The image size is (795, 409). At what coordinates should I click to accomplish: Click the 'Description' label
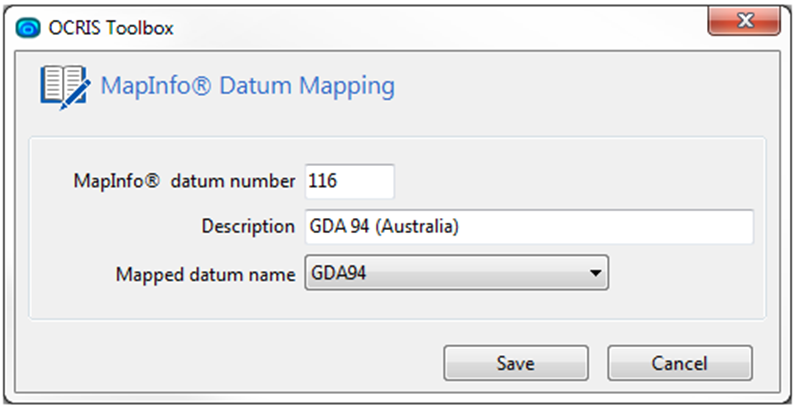point(248,226)
